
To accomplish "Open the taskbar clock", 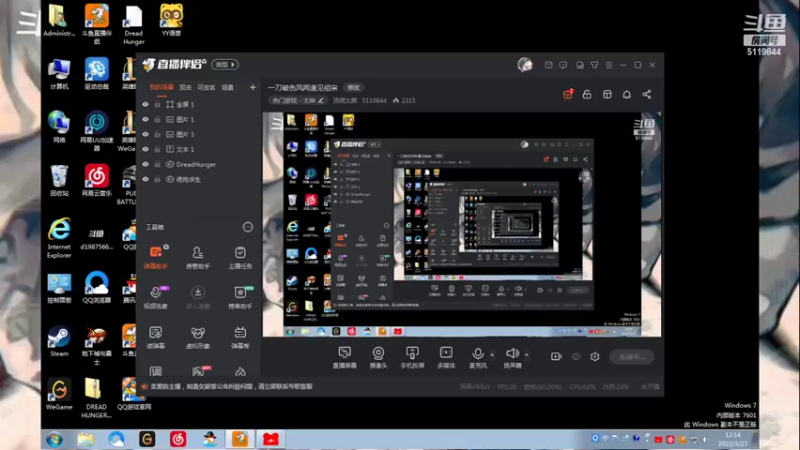I will pos(733,439).
